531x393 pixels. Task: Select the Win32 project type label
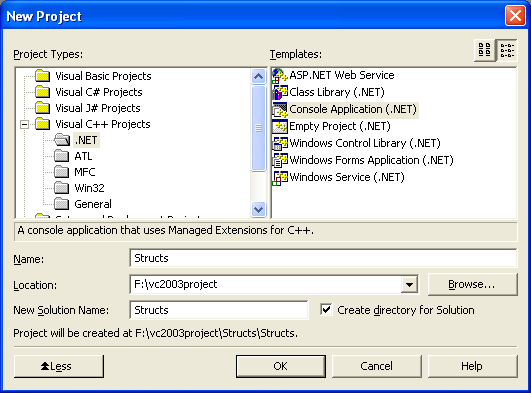coord(89,188)
